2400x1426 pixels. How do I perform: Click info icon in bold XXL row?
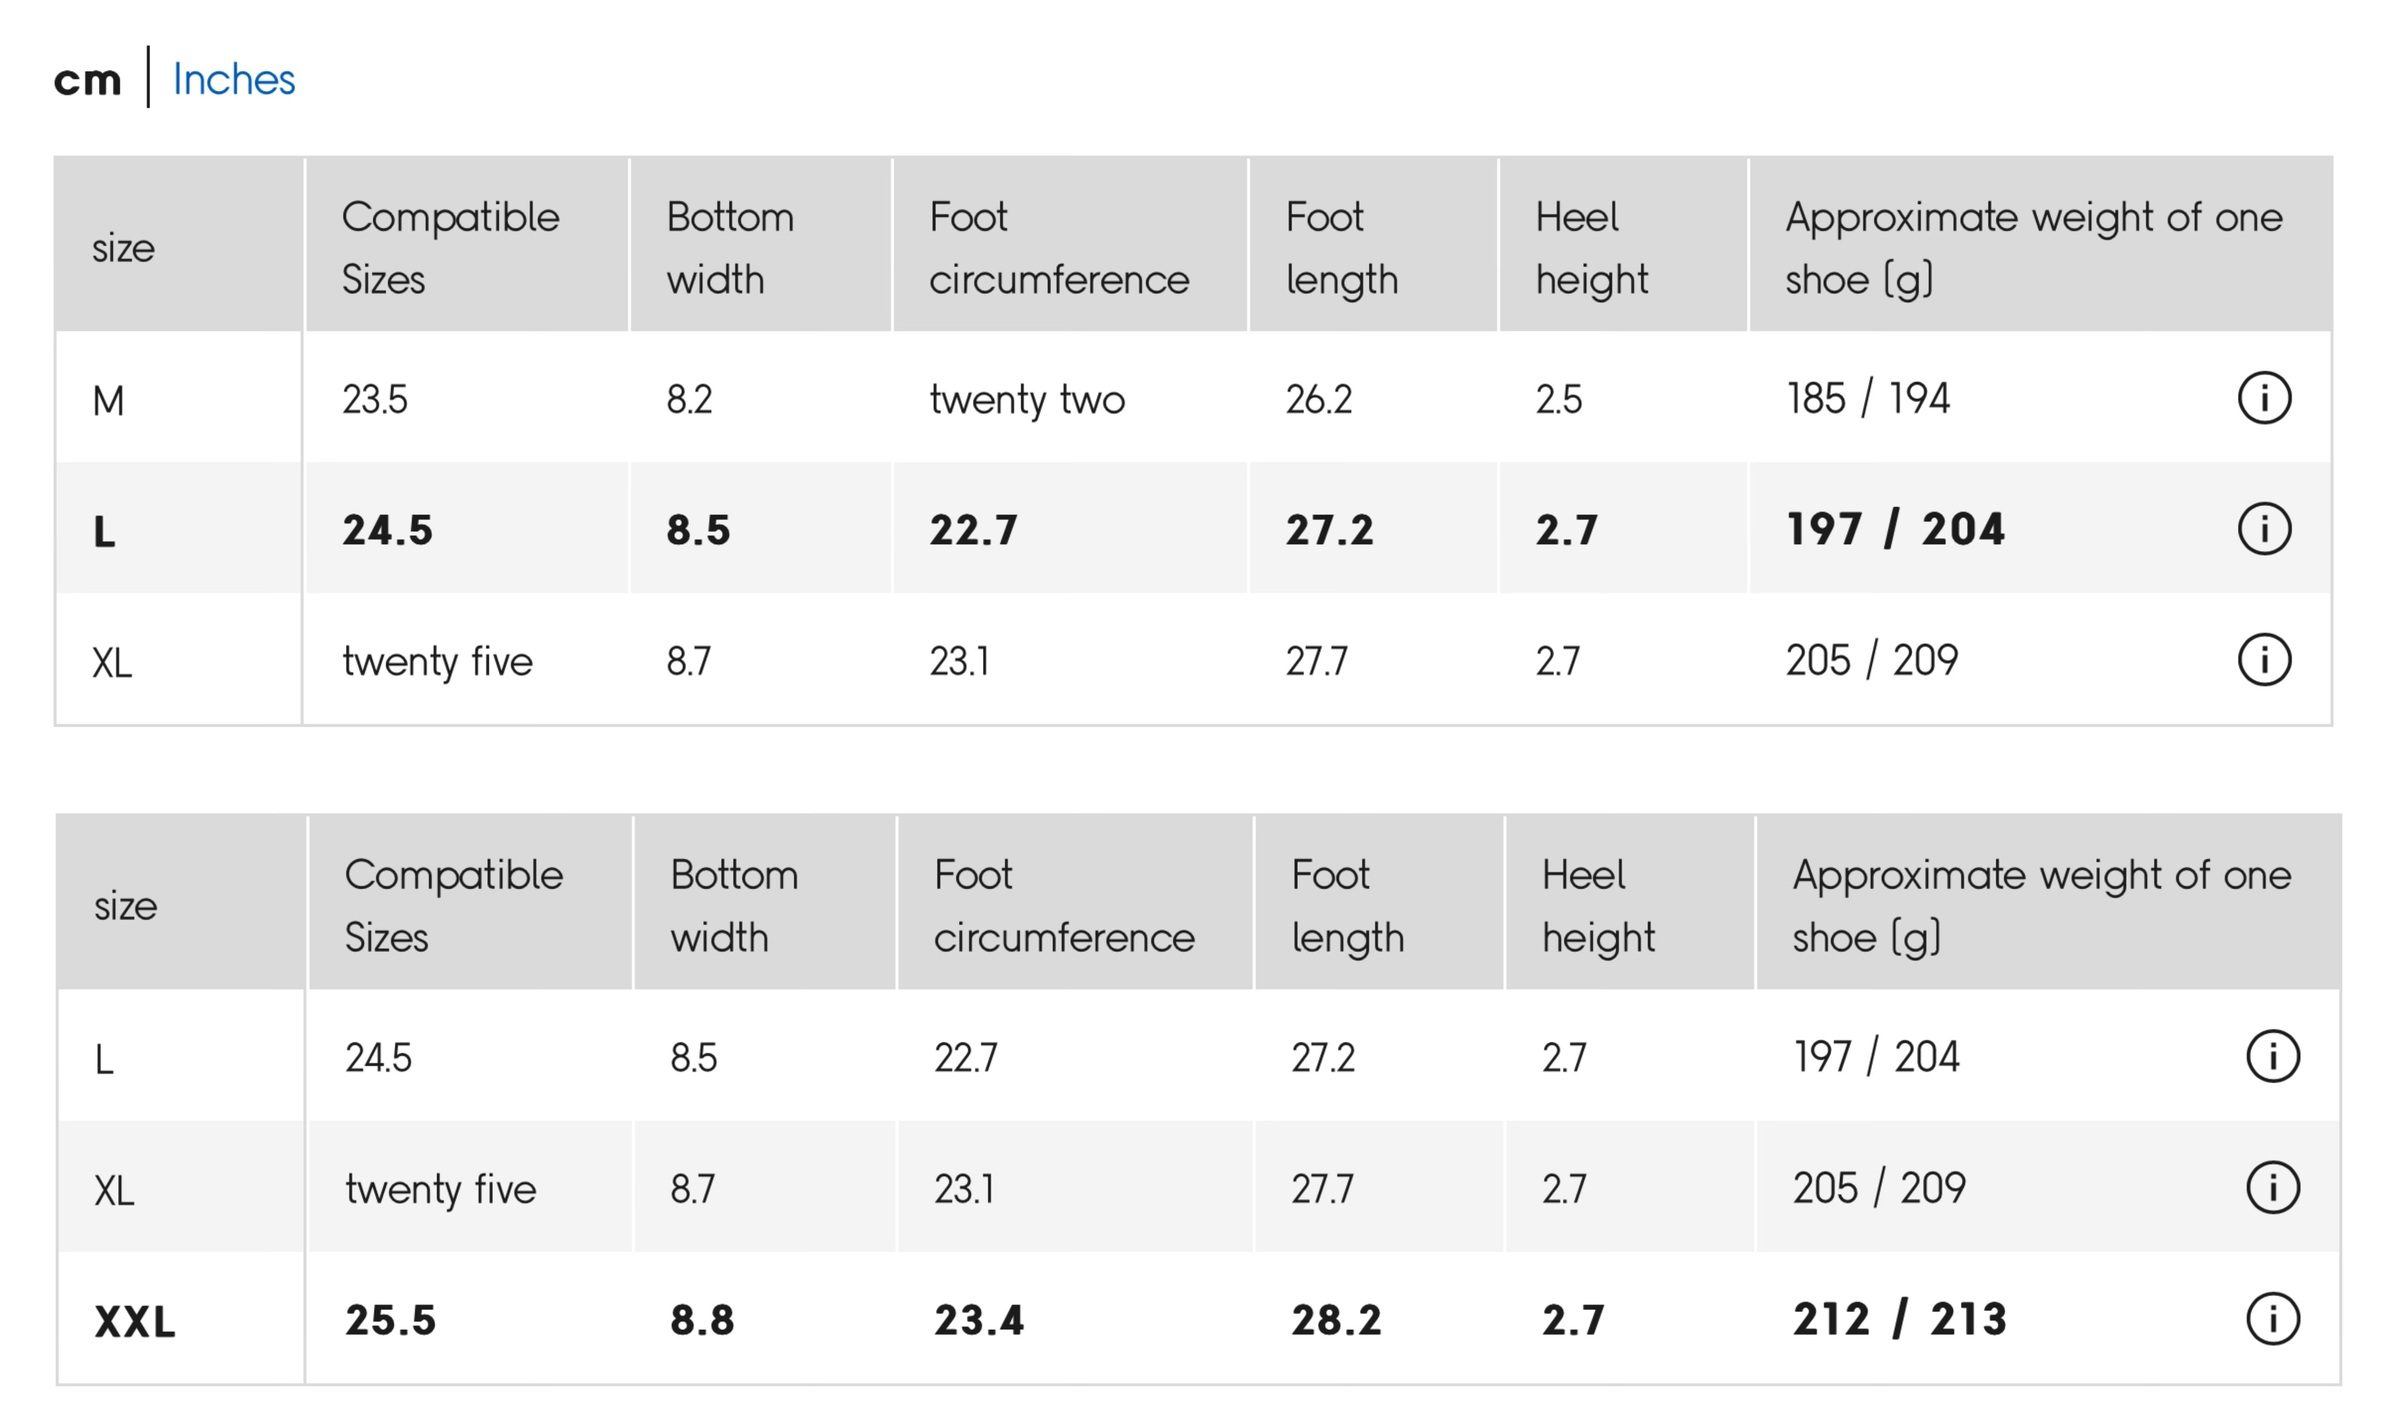click(2273, 1319)
